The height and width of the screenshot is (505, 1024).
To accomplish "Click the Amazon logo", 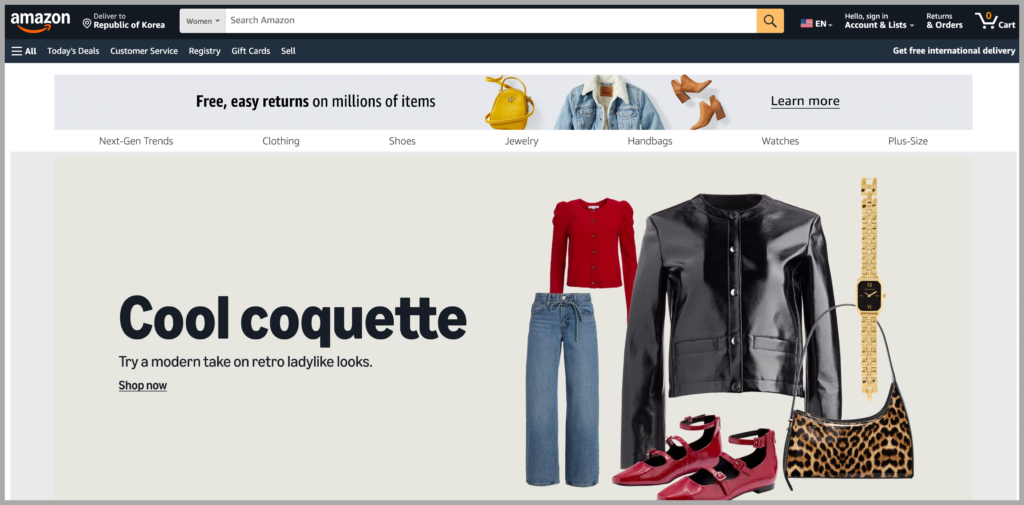I will tap(40, 22).
